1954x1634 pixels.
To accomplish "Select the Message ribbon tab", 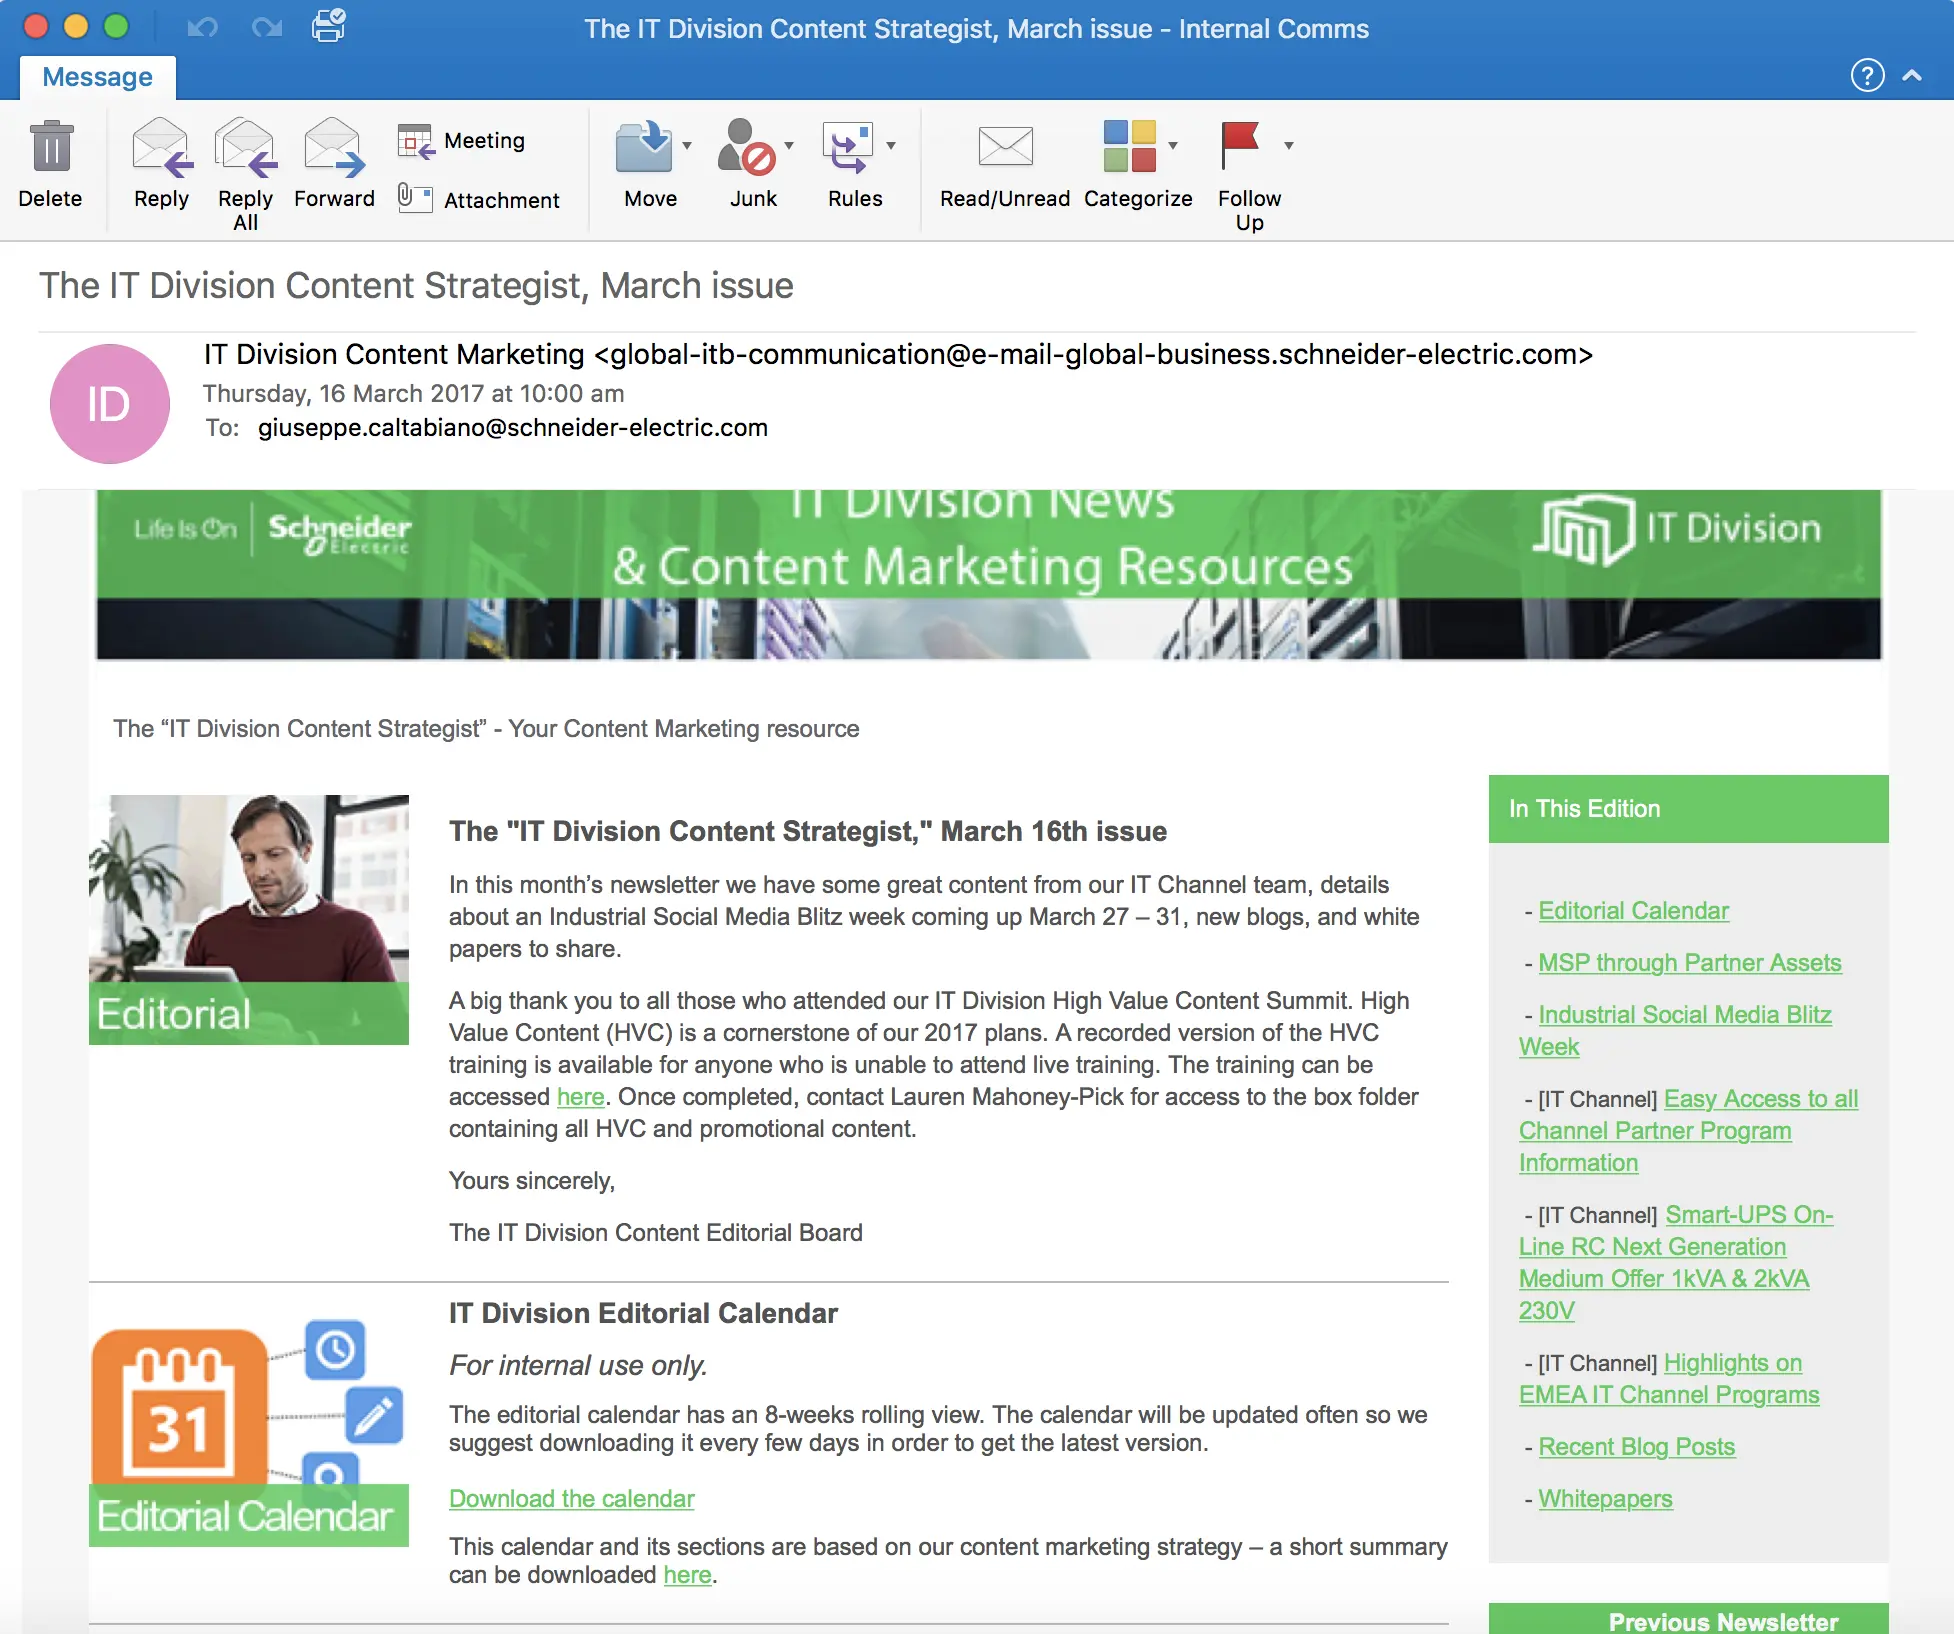I will pyautogui.click(x=98, y=77).
